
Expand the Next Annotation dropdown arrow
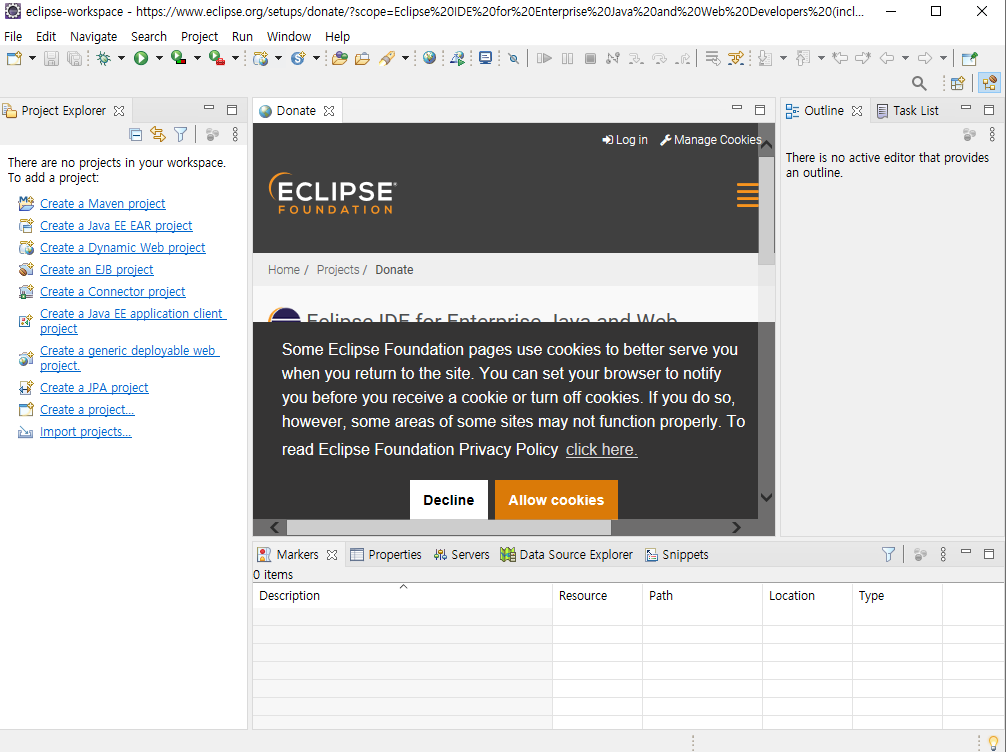tap(783, 58)
